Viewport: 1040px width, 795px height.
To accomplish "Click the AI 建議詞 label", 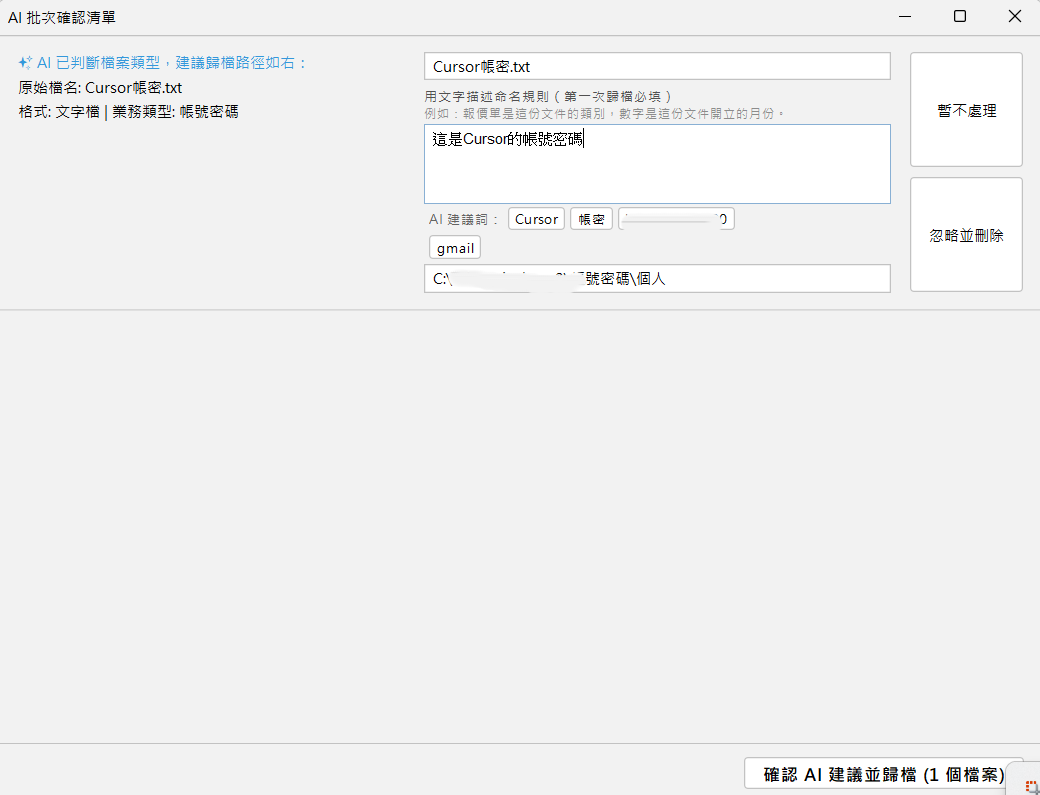I will [464, 219].
